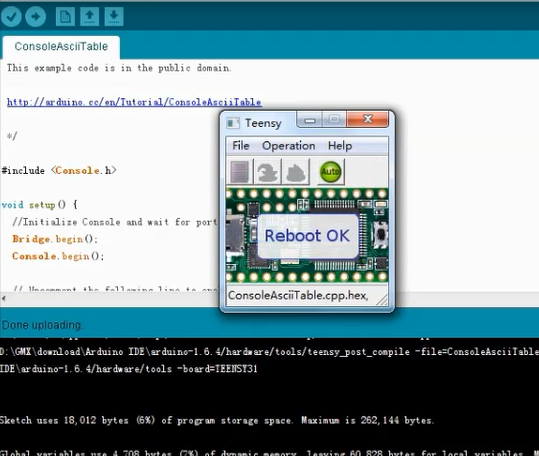Open the arduino.cc ConsoleAsciiTable tutorial link
Viewport: 539px width, 456px height.
134,102
